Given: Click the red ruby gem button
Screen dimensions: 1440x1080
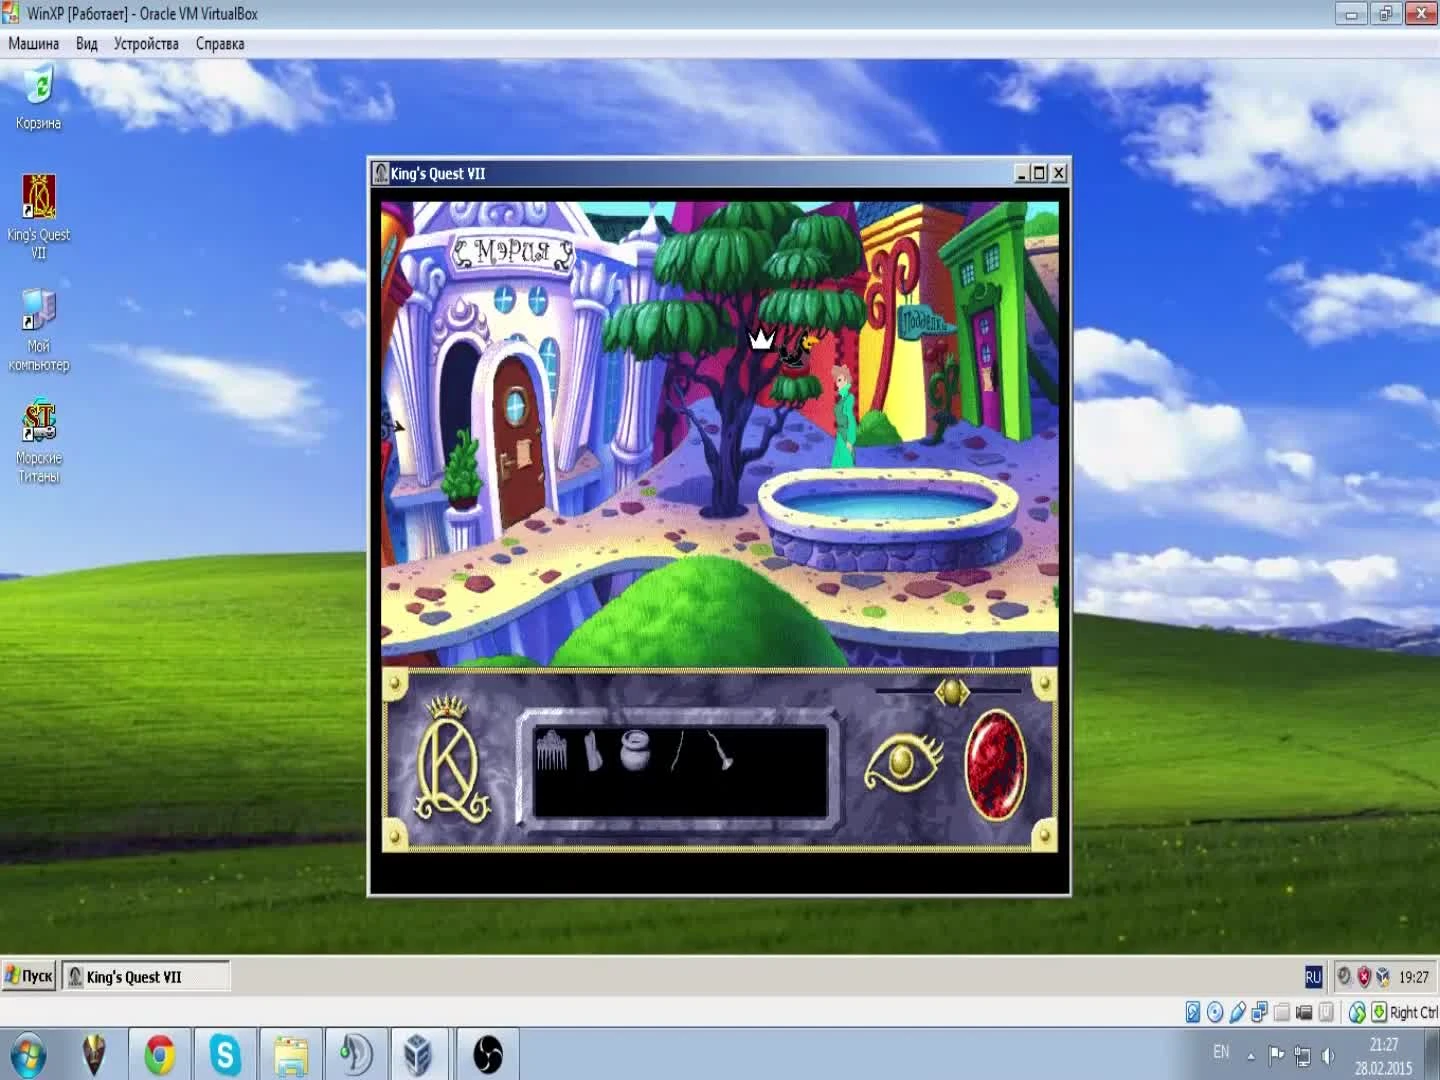Looking at the screenshot, I should (995, 764).
